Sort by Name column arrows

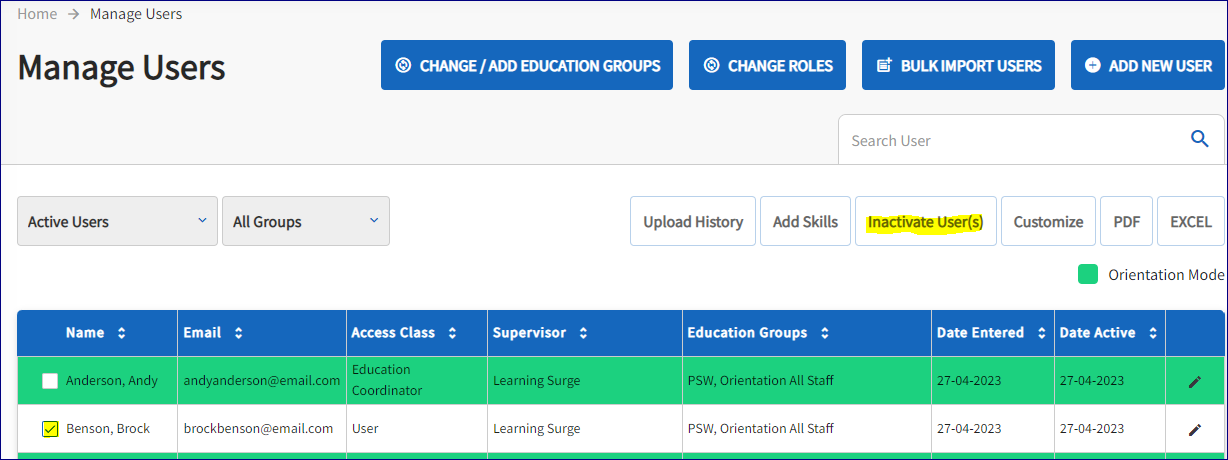tap(122, 333)
